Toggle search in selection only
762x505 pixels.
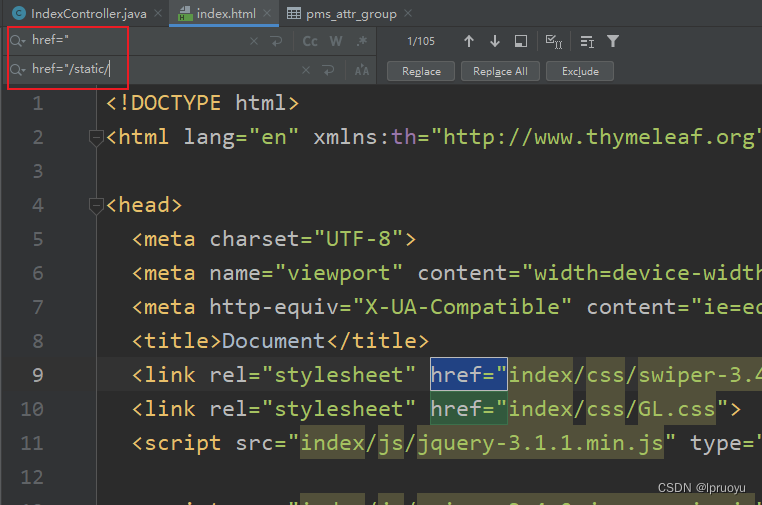(520, 41)
